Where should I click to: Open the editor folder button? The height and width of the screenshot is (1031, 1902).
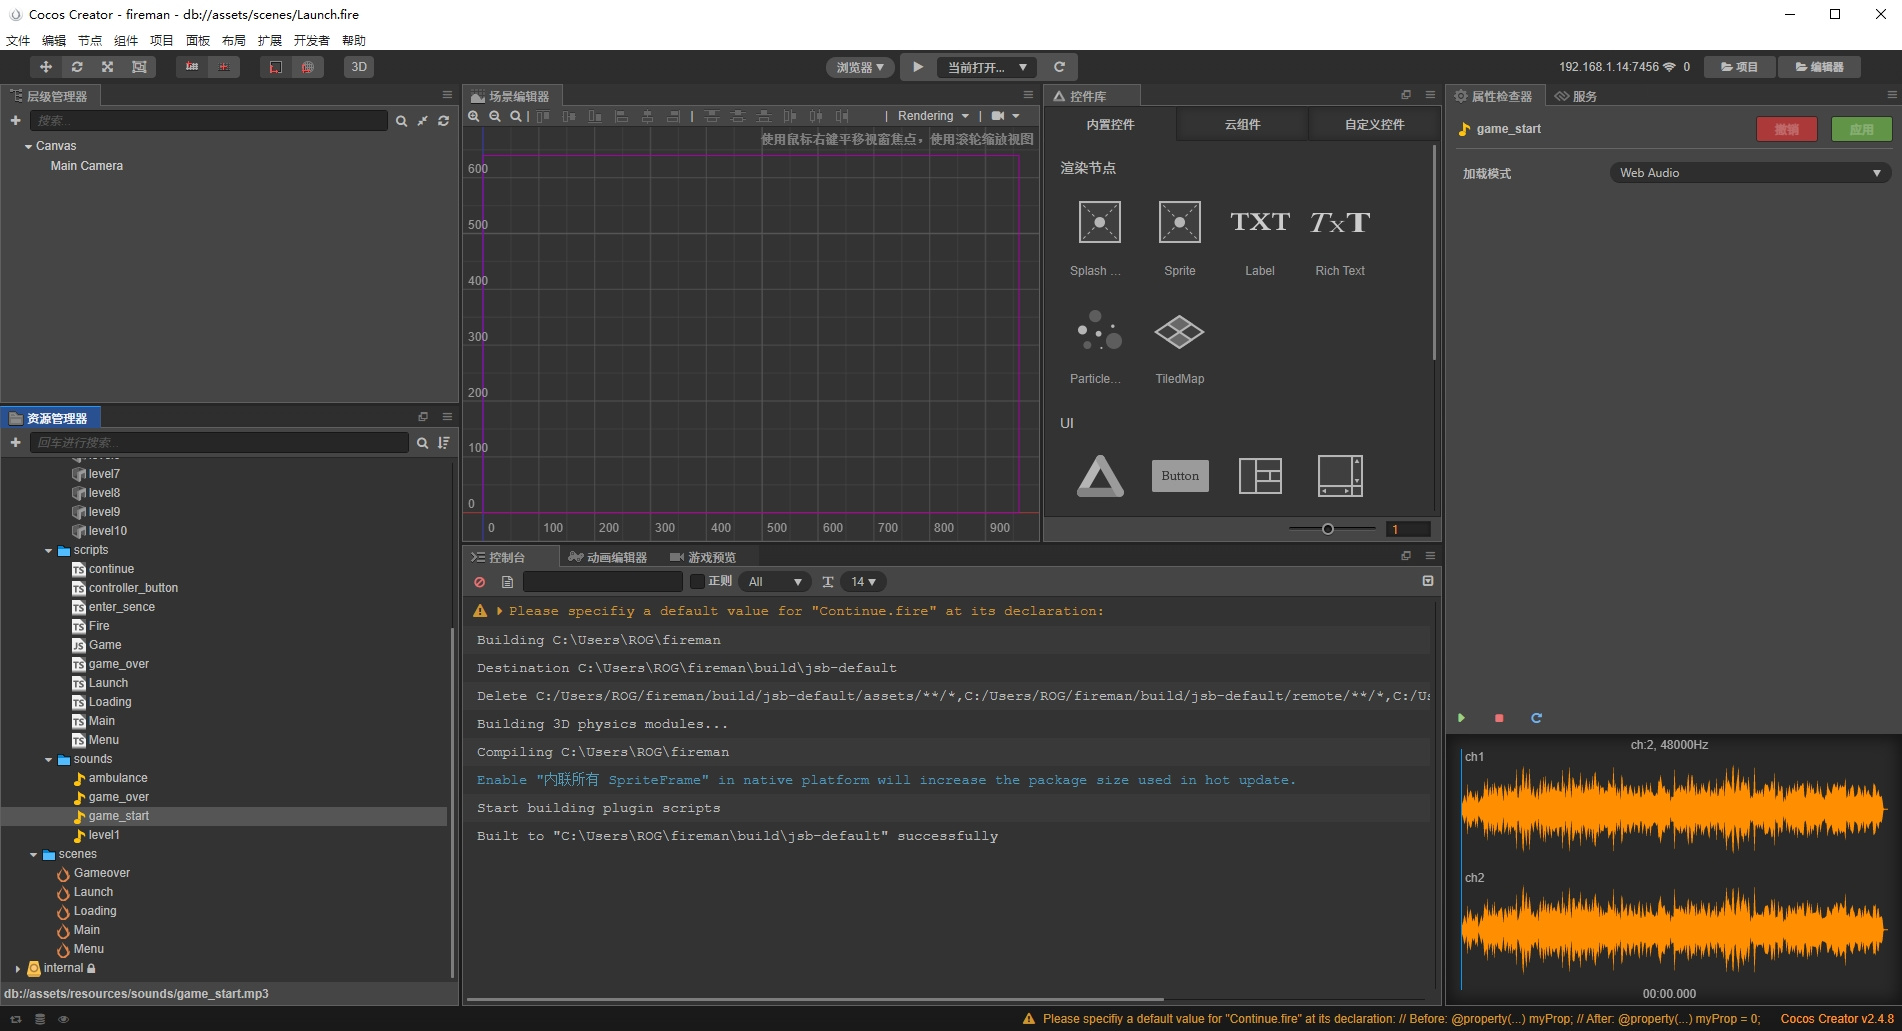(1819, 67)
